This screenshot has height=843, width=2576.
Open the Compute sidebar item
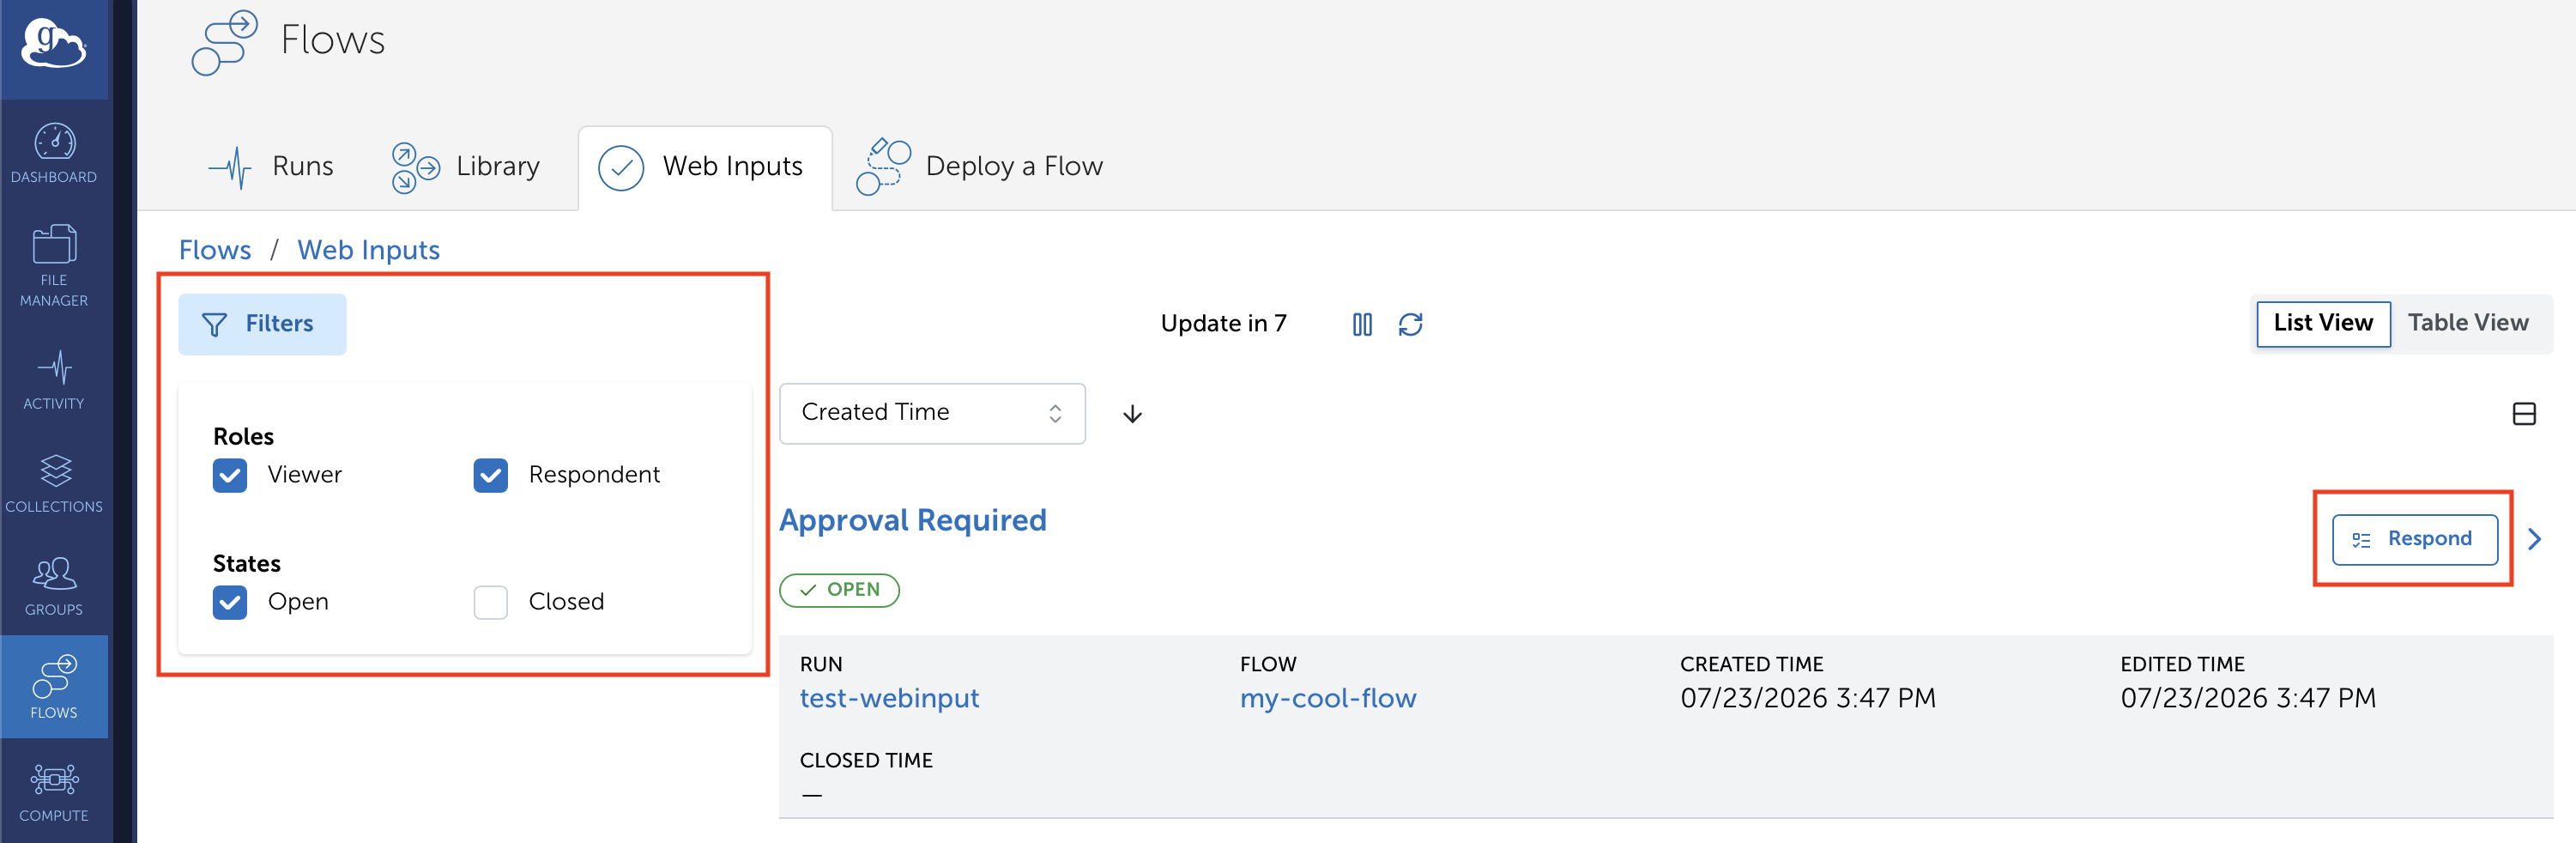pos(54,793)
